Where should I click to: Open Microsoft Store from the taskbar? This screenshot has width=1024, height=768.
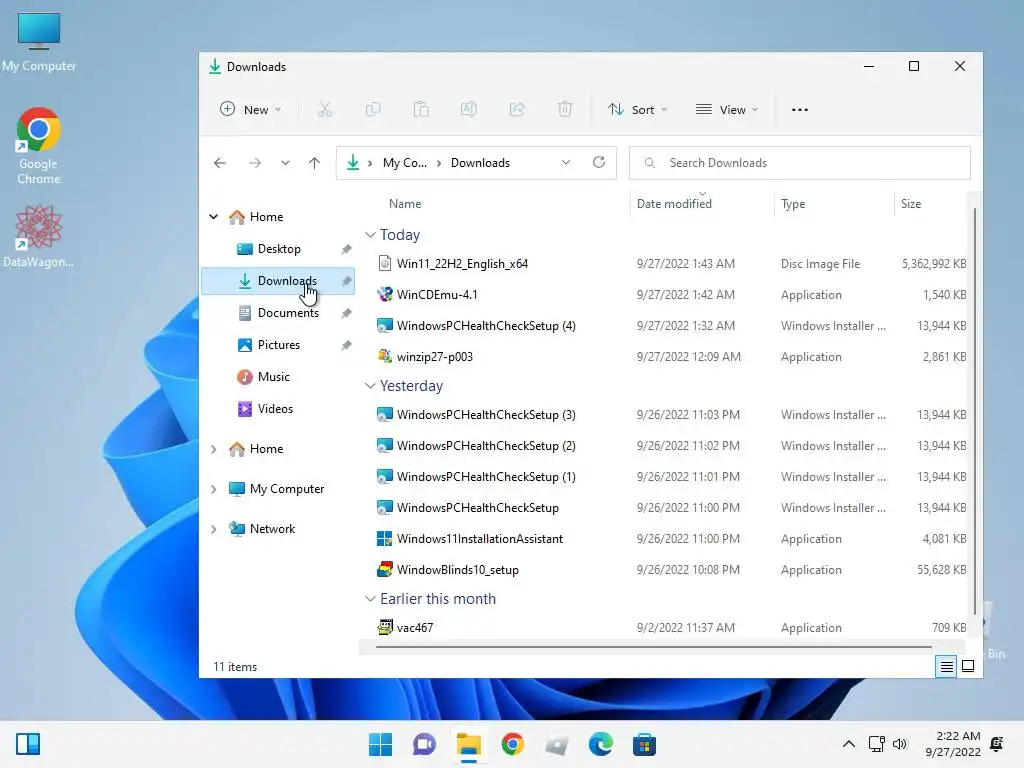645,744
